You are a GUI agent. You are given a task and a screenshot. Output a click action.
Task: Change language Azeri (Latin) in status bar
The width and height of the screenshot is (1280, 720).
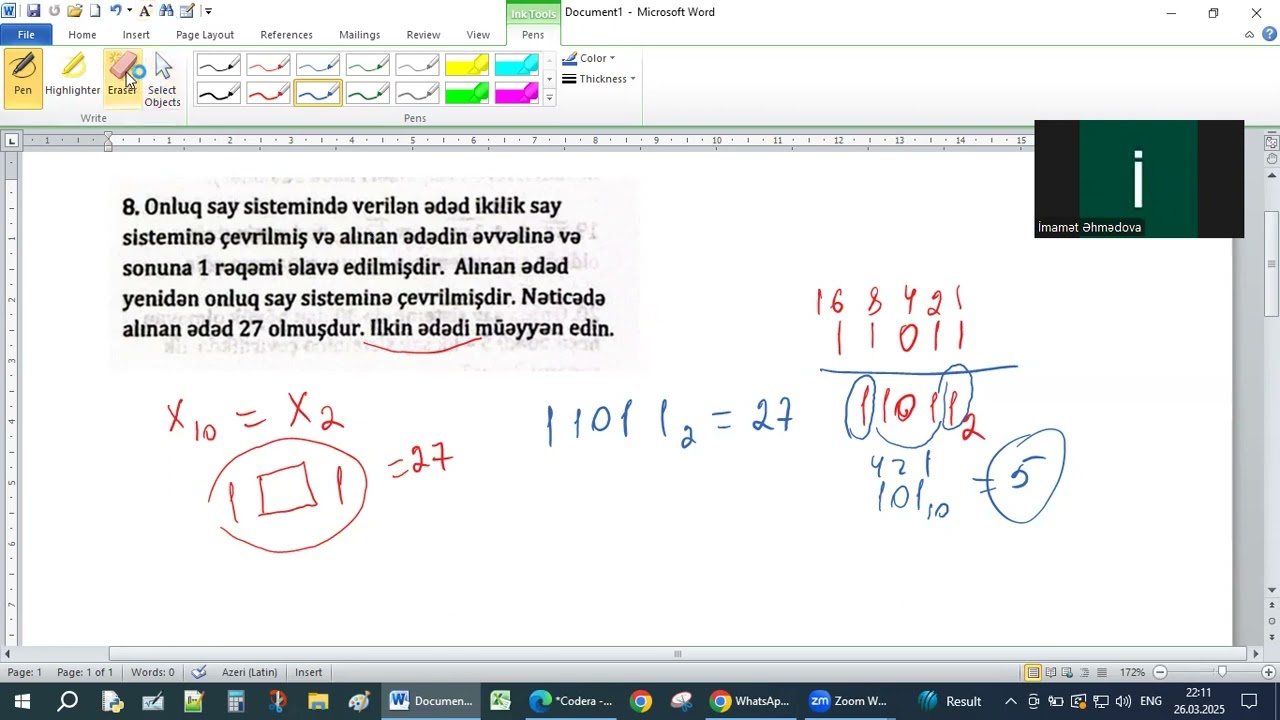coord(249,672)
